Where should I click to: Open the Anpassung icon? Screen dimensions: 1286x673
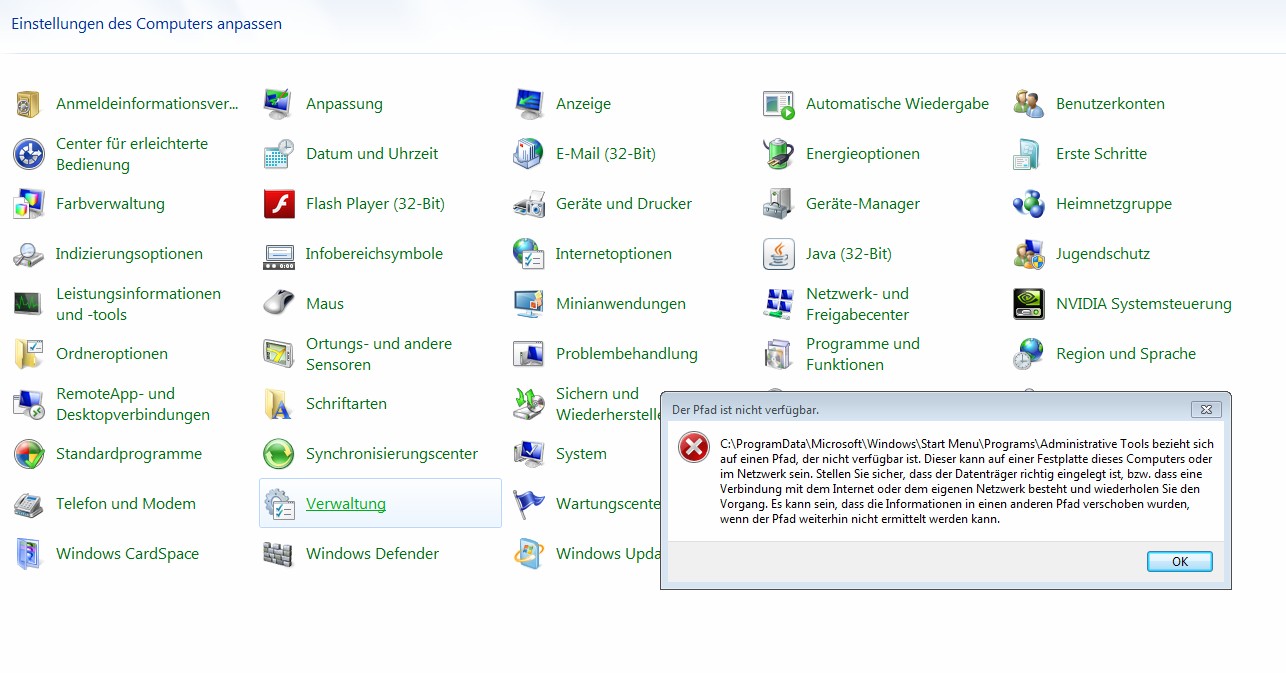pyautogui.click(x=278, y=103)
